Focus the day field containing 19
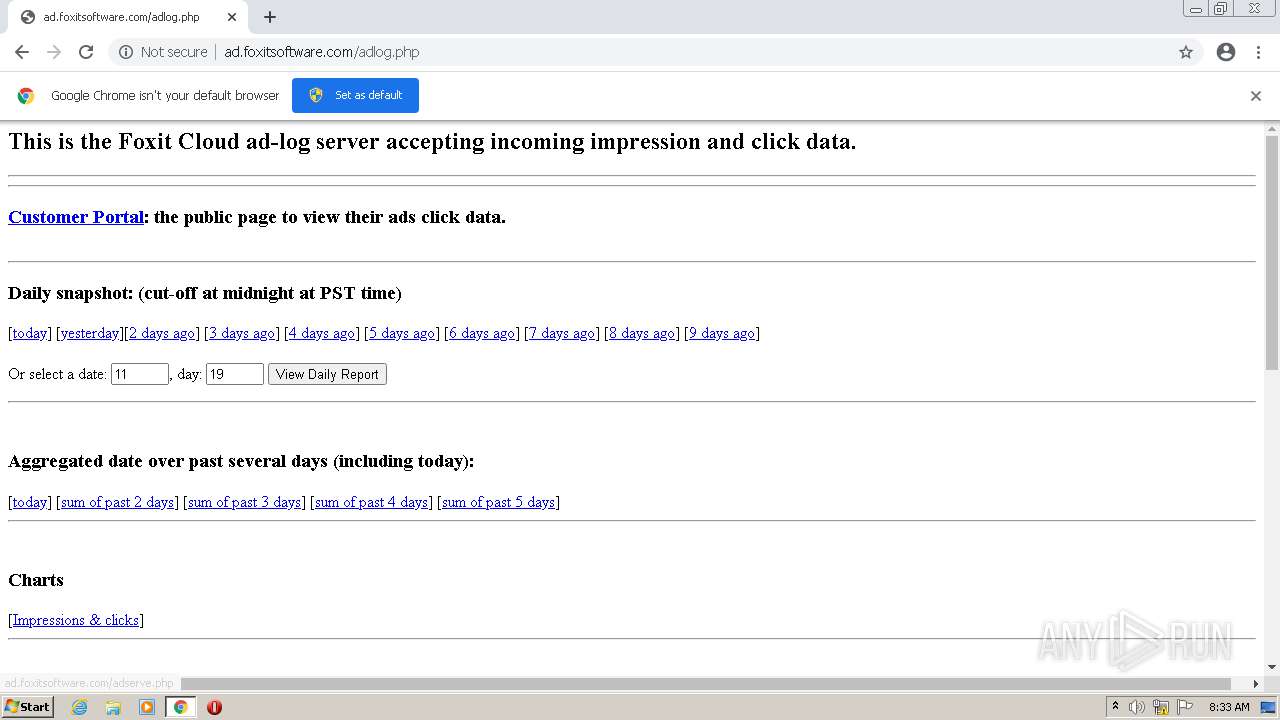The height and width of the screenshot is (720, 1280). (235, 374)
